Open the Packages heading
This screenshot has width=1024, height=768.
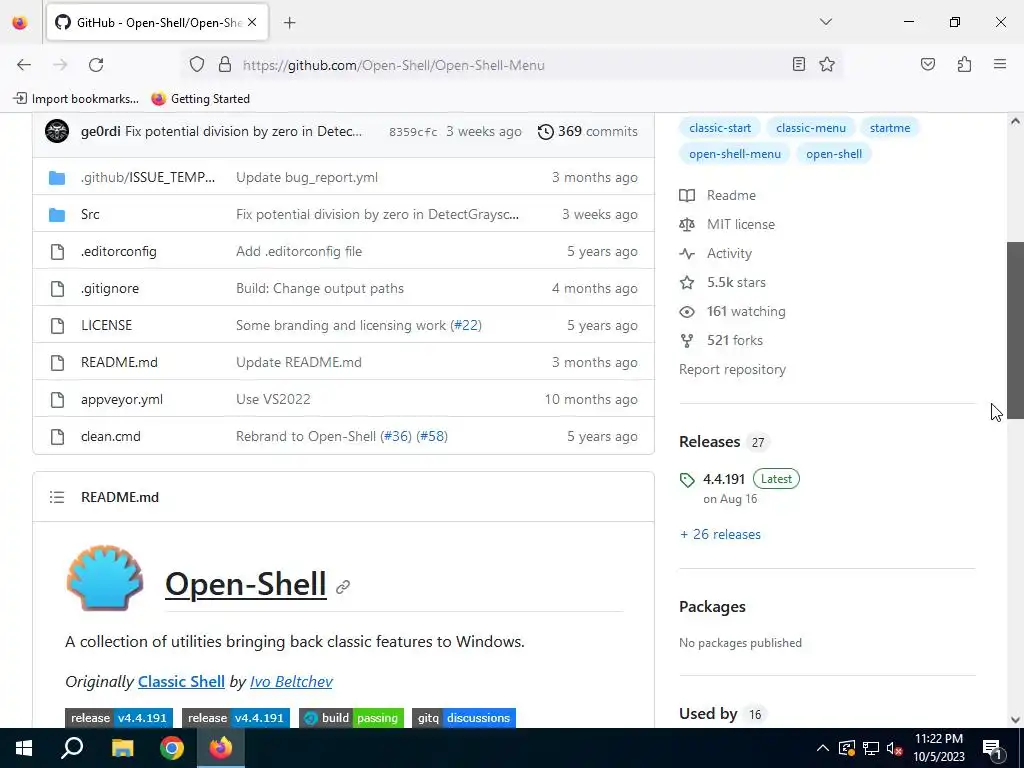point(712,607)
